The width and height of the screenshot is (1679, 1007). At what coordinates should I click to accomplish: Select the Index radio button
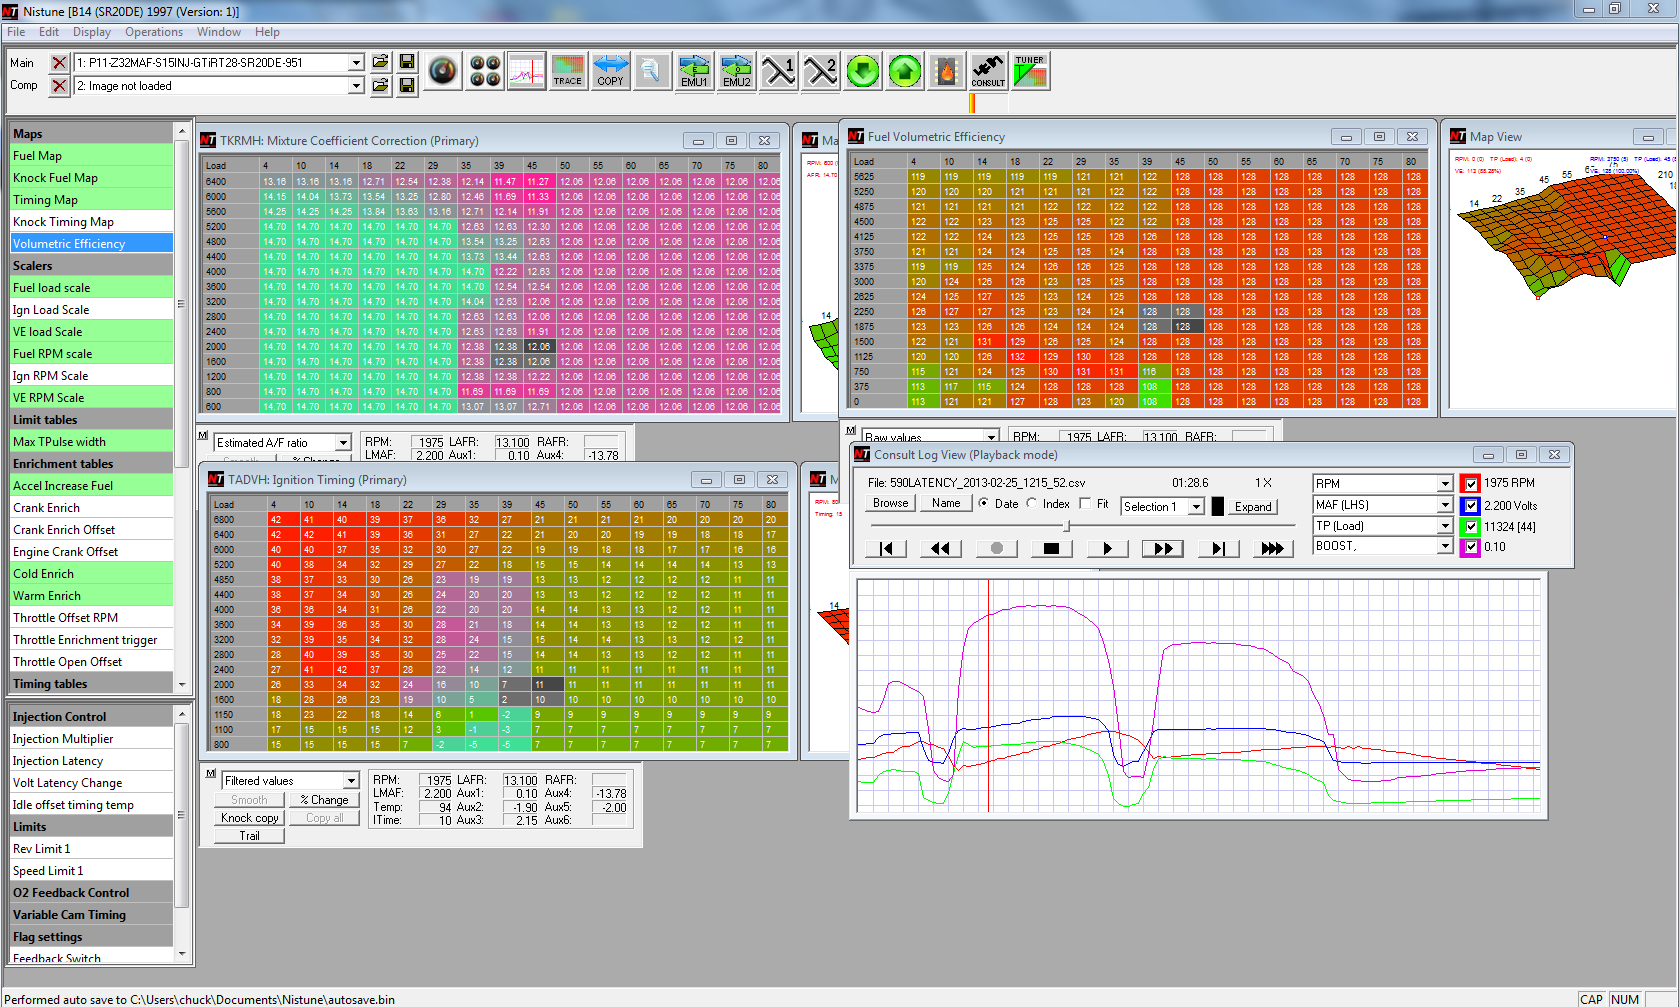pyautogui.click(x=1032, y=504)
